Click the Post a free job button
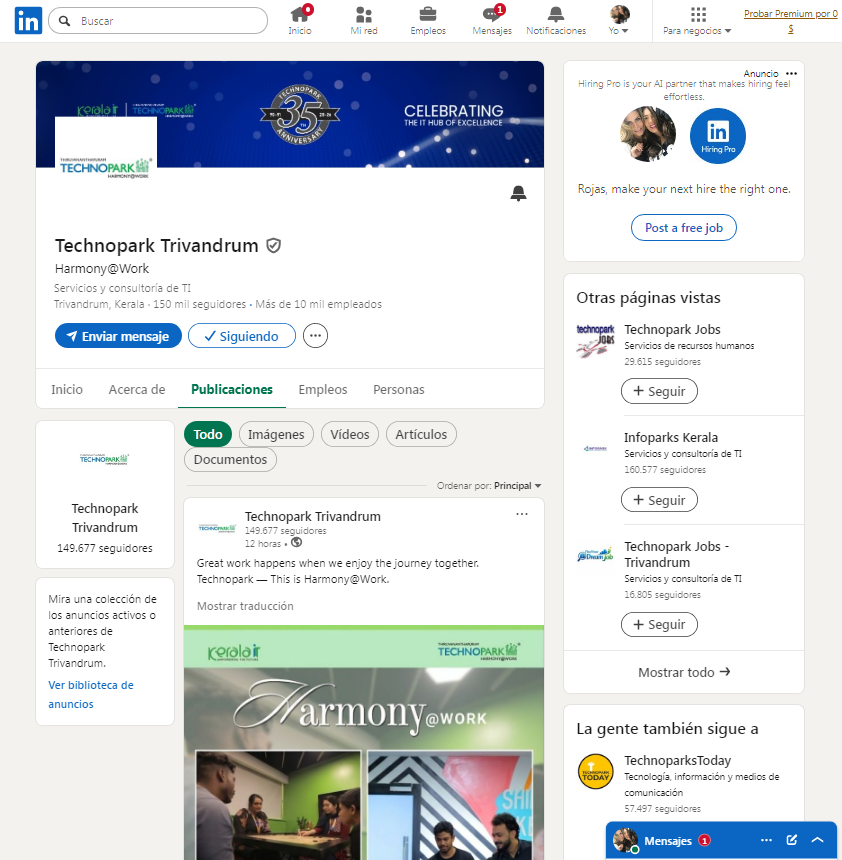 click(x=683, y=228)
